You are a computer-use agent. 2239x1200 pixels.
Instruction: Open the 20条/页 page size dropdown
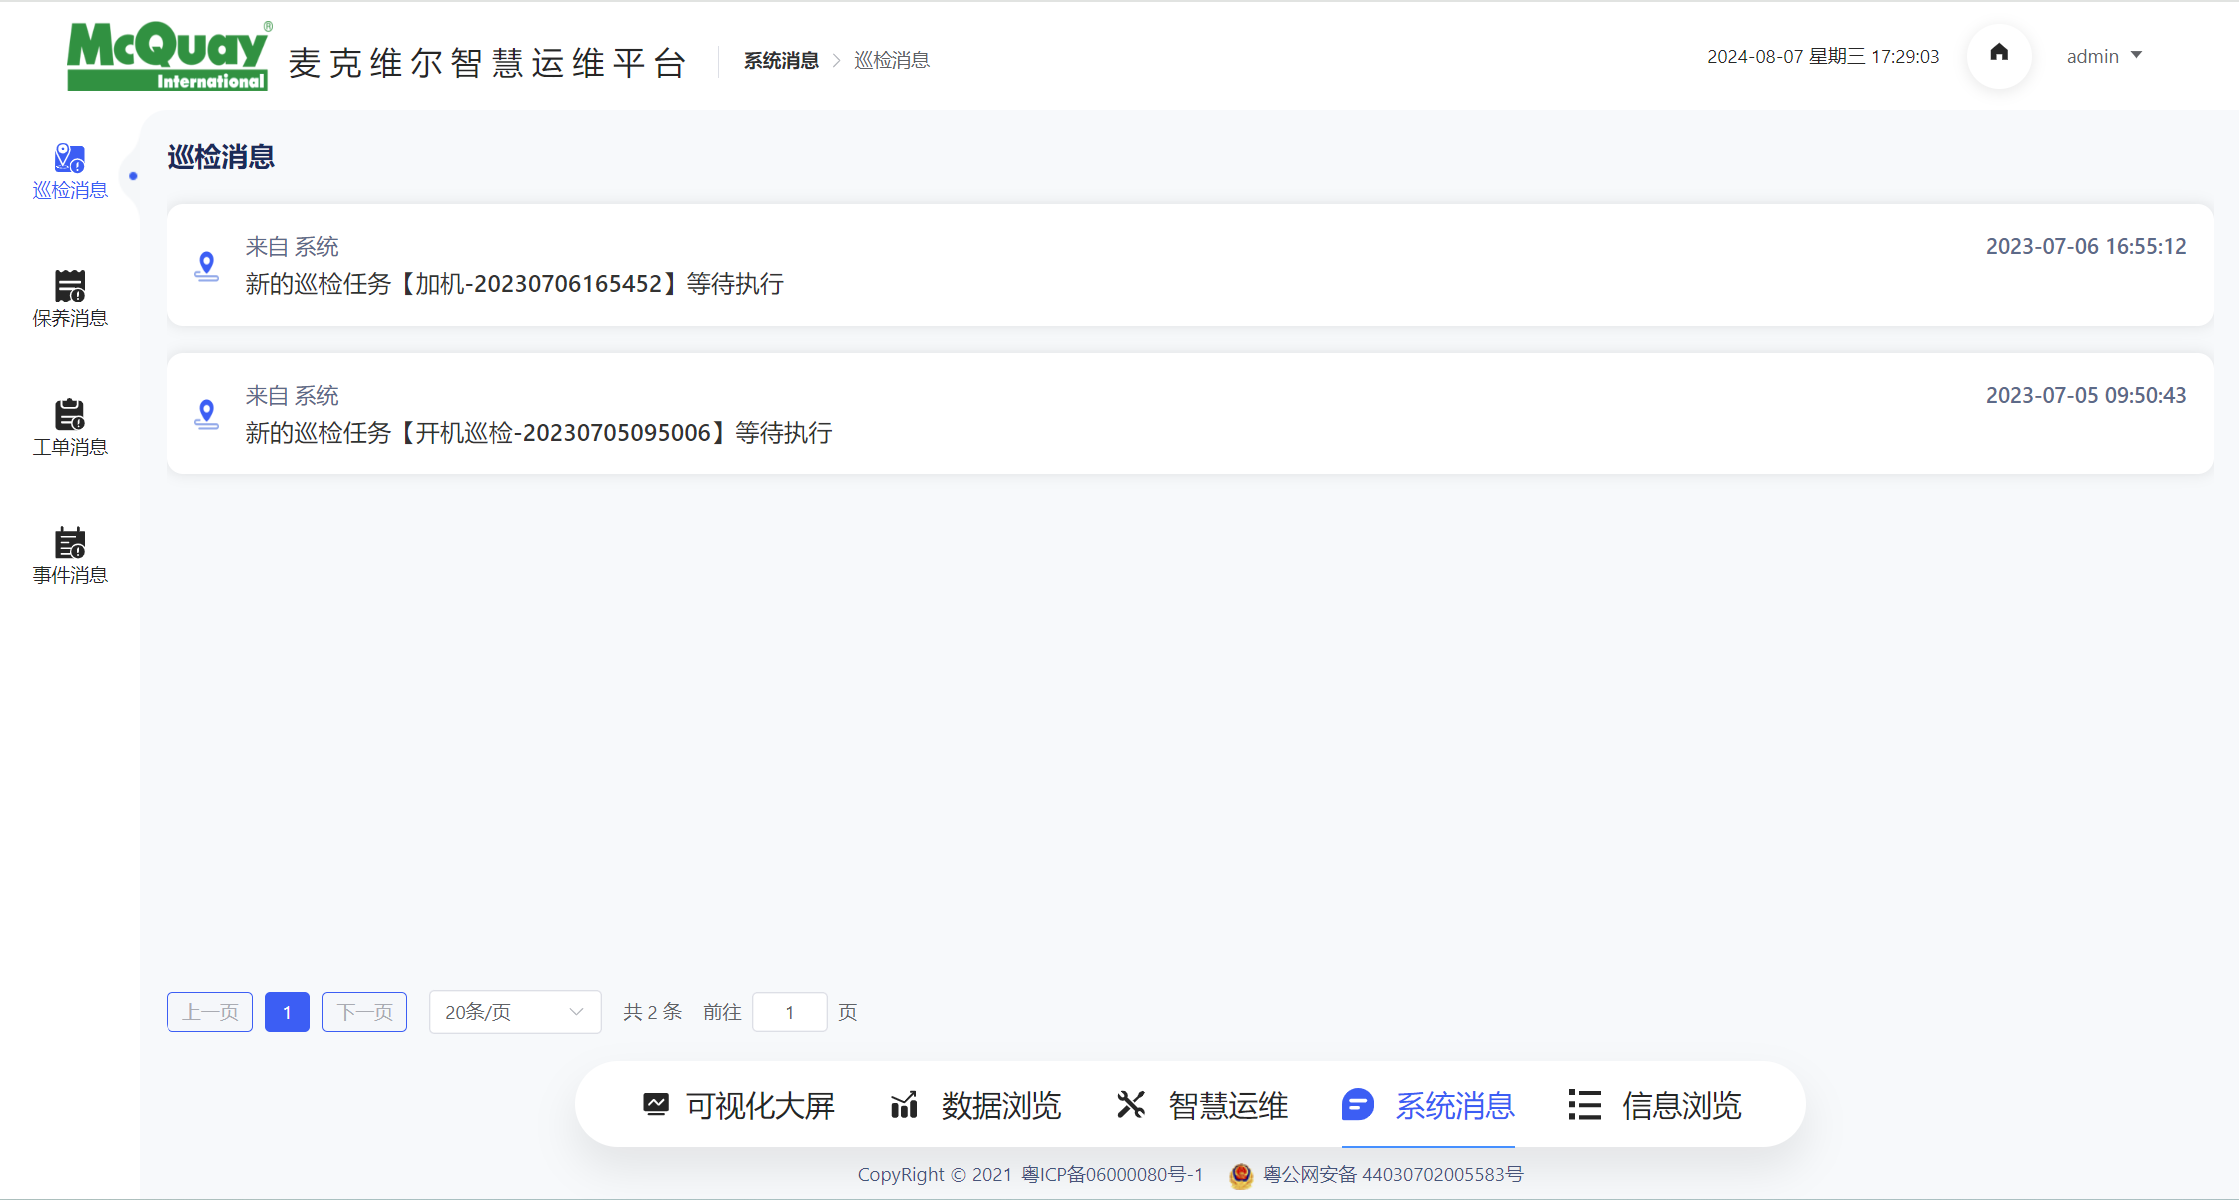(x=514, y=1012)
